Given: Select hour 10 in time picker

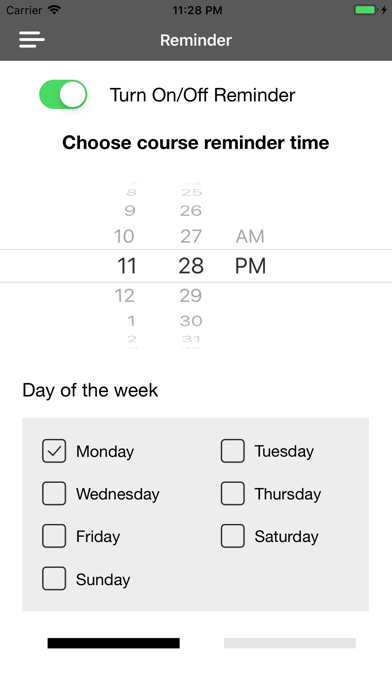Looking at the screenshot, I should [124, 237].
